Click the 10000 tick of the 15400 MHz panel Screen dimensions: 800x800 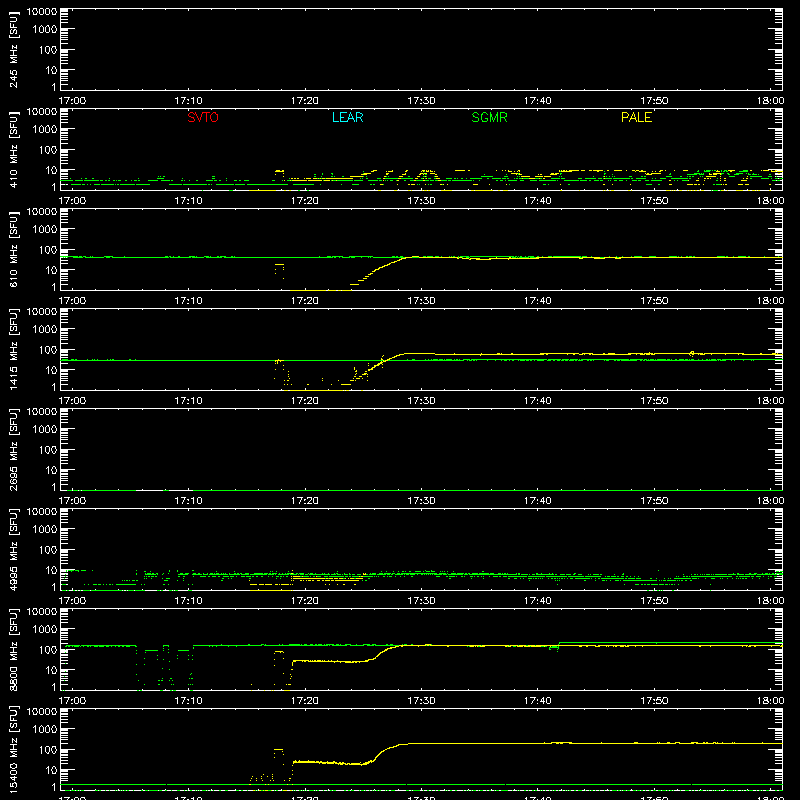point(42,712)
